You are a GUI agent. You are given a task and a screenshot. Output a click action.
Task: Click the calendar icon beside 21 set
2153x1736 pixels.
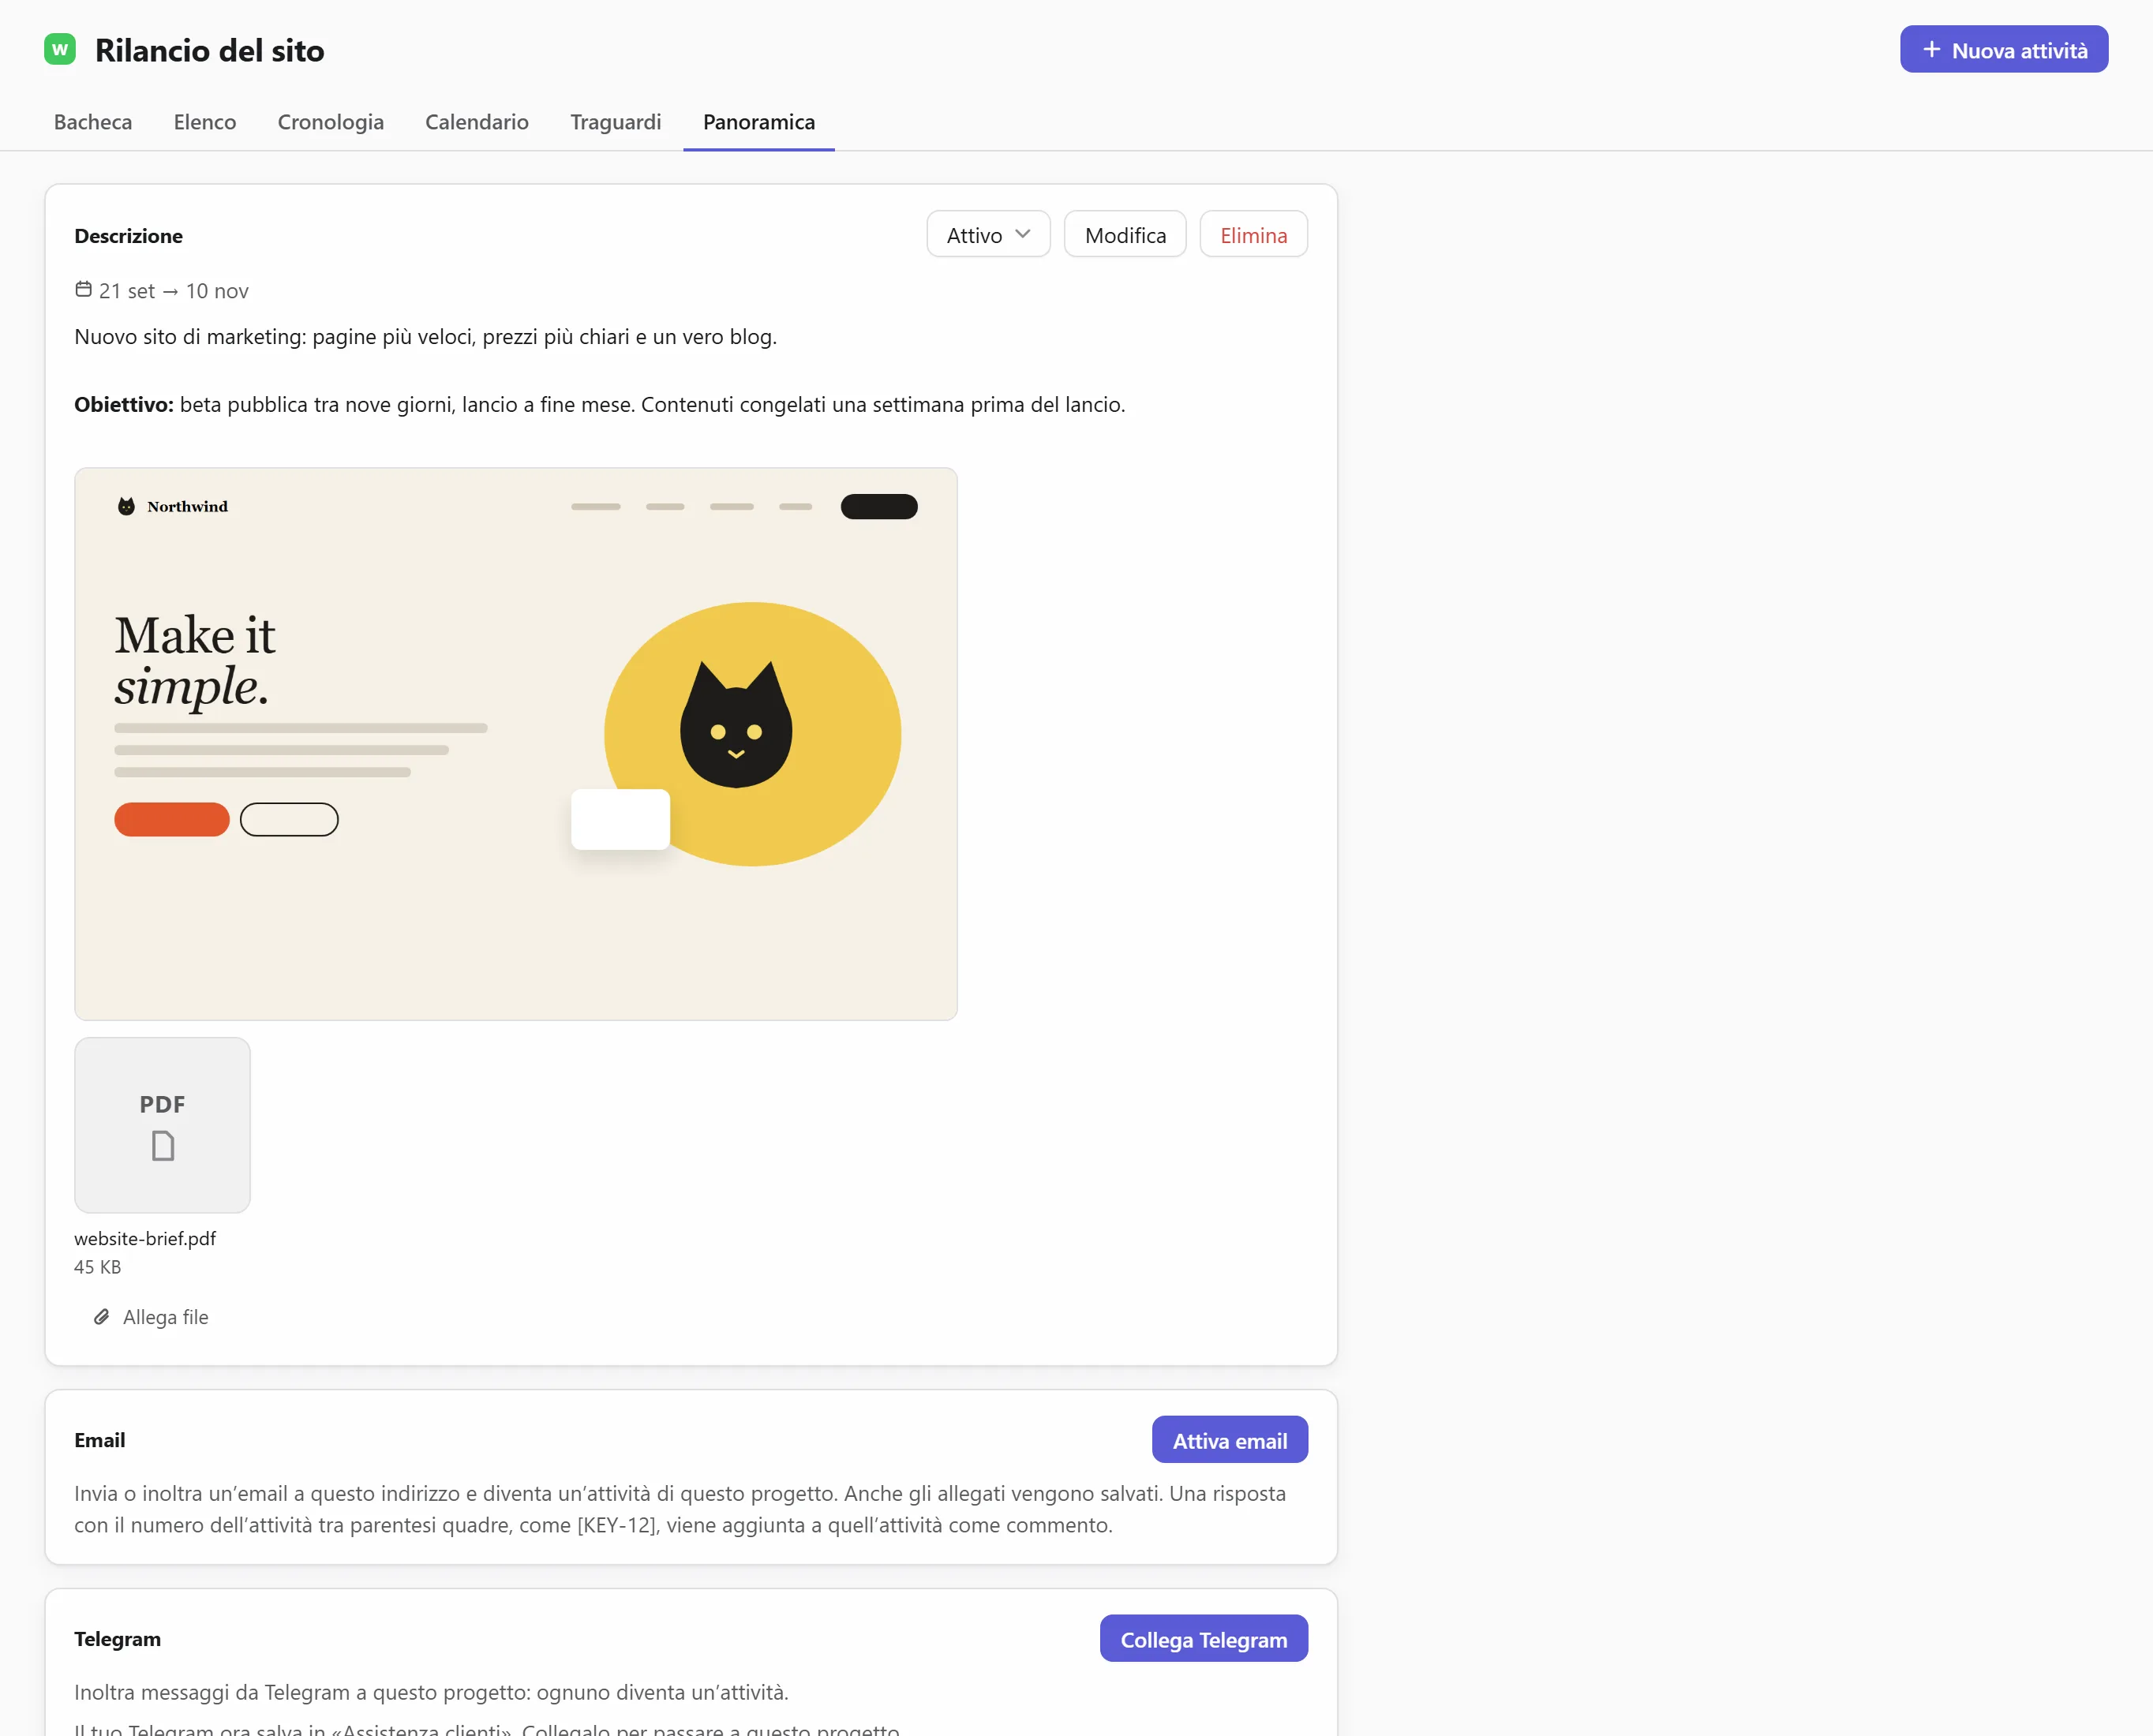tap(84, 290)
